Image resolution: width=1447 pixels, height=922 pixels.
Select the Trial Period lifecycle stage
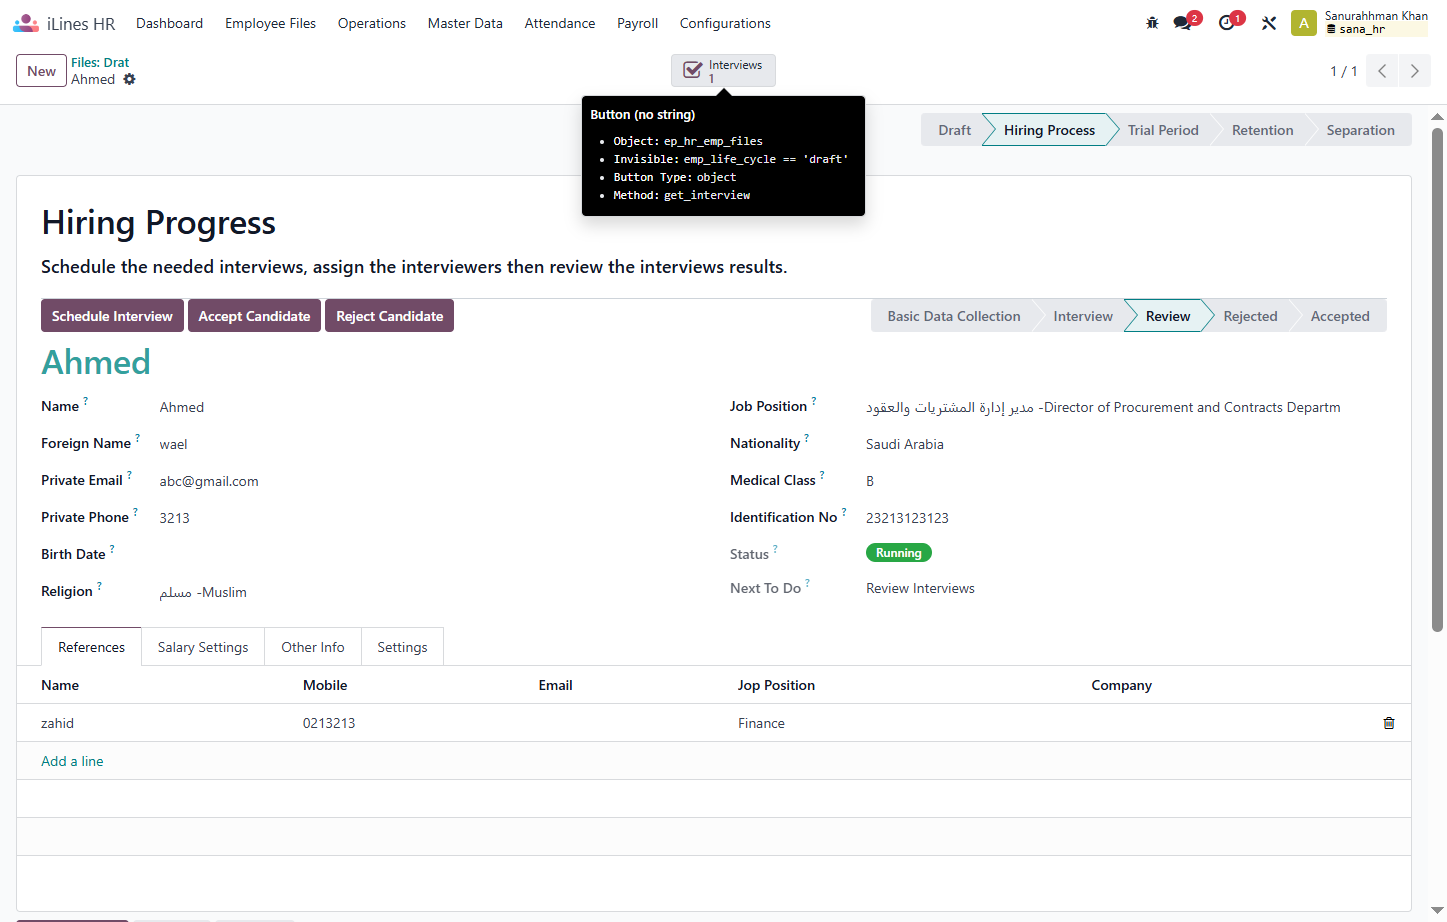pyautogui.click(x=1163, y=130)
